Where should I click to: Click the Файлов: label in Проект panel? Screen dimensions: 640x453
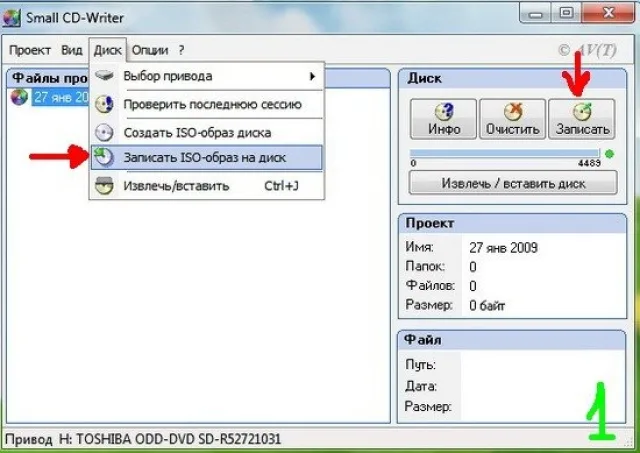430,285
